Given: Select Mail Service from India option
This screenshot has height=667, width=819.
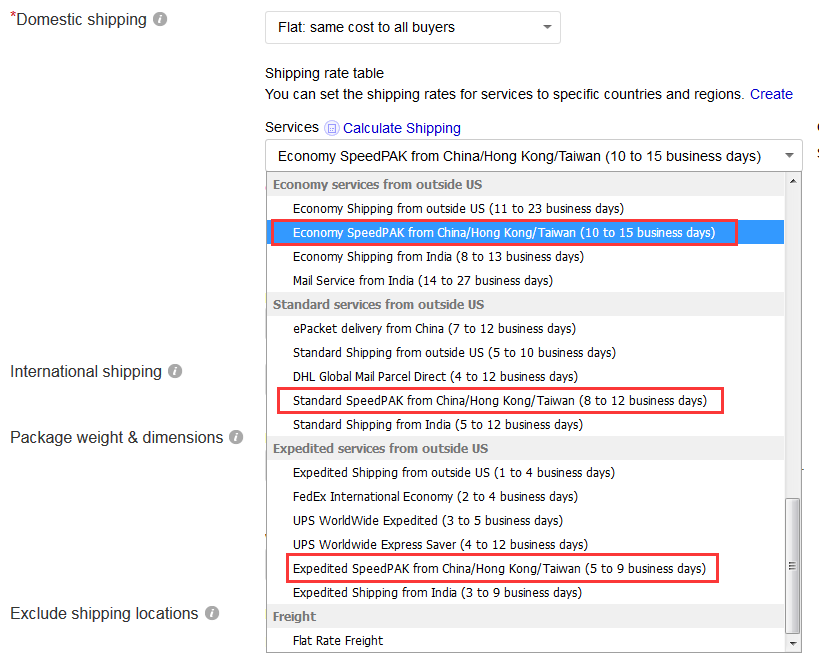Looking at the screenshot, I should pyautogui.click(x=422, y=281).
